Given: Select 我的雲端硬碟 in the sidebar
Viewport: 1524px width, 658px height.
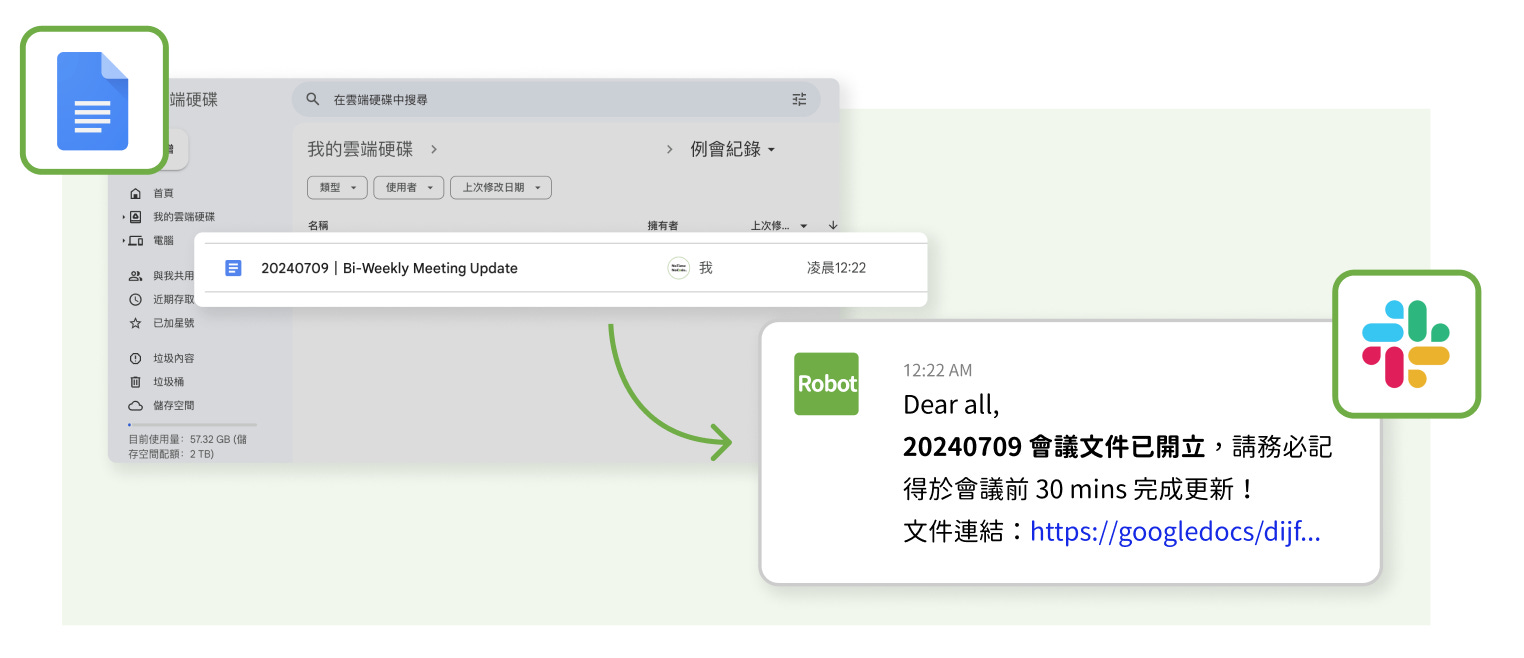Looking at the screenshot, I should [x=184, y=217].
